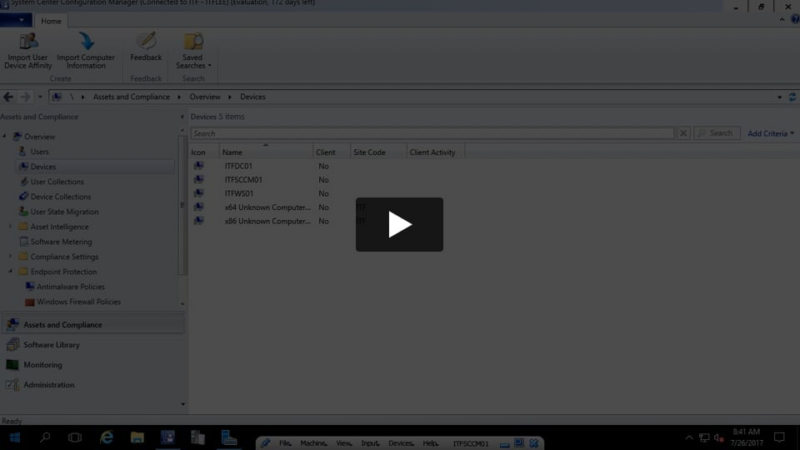Open the Administration workspace
Image resolution: width=800 pixels, height=450 pixels.
(48, 385)
